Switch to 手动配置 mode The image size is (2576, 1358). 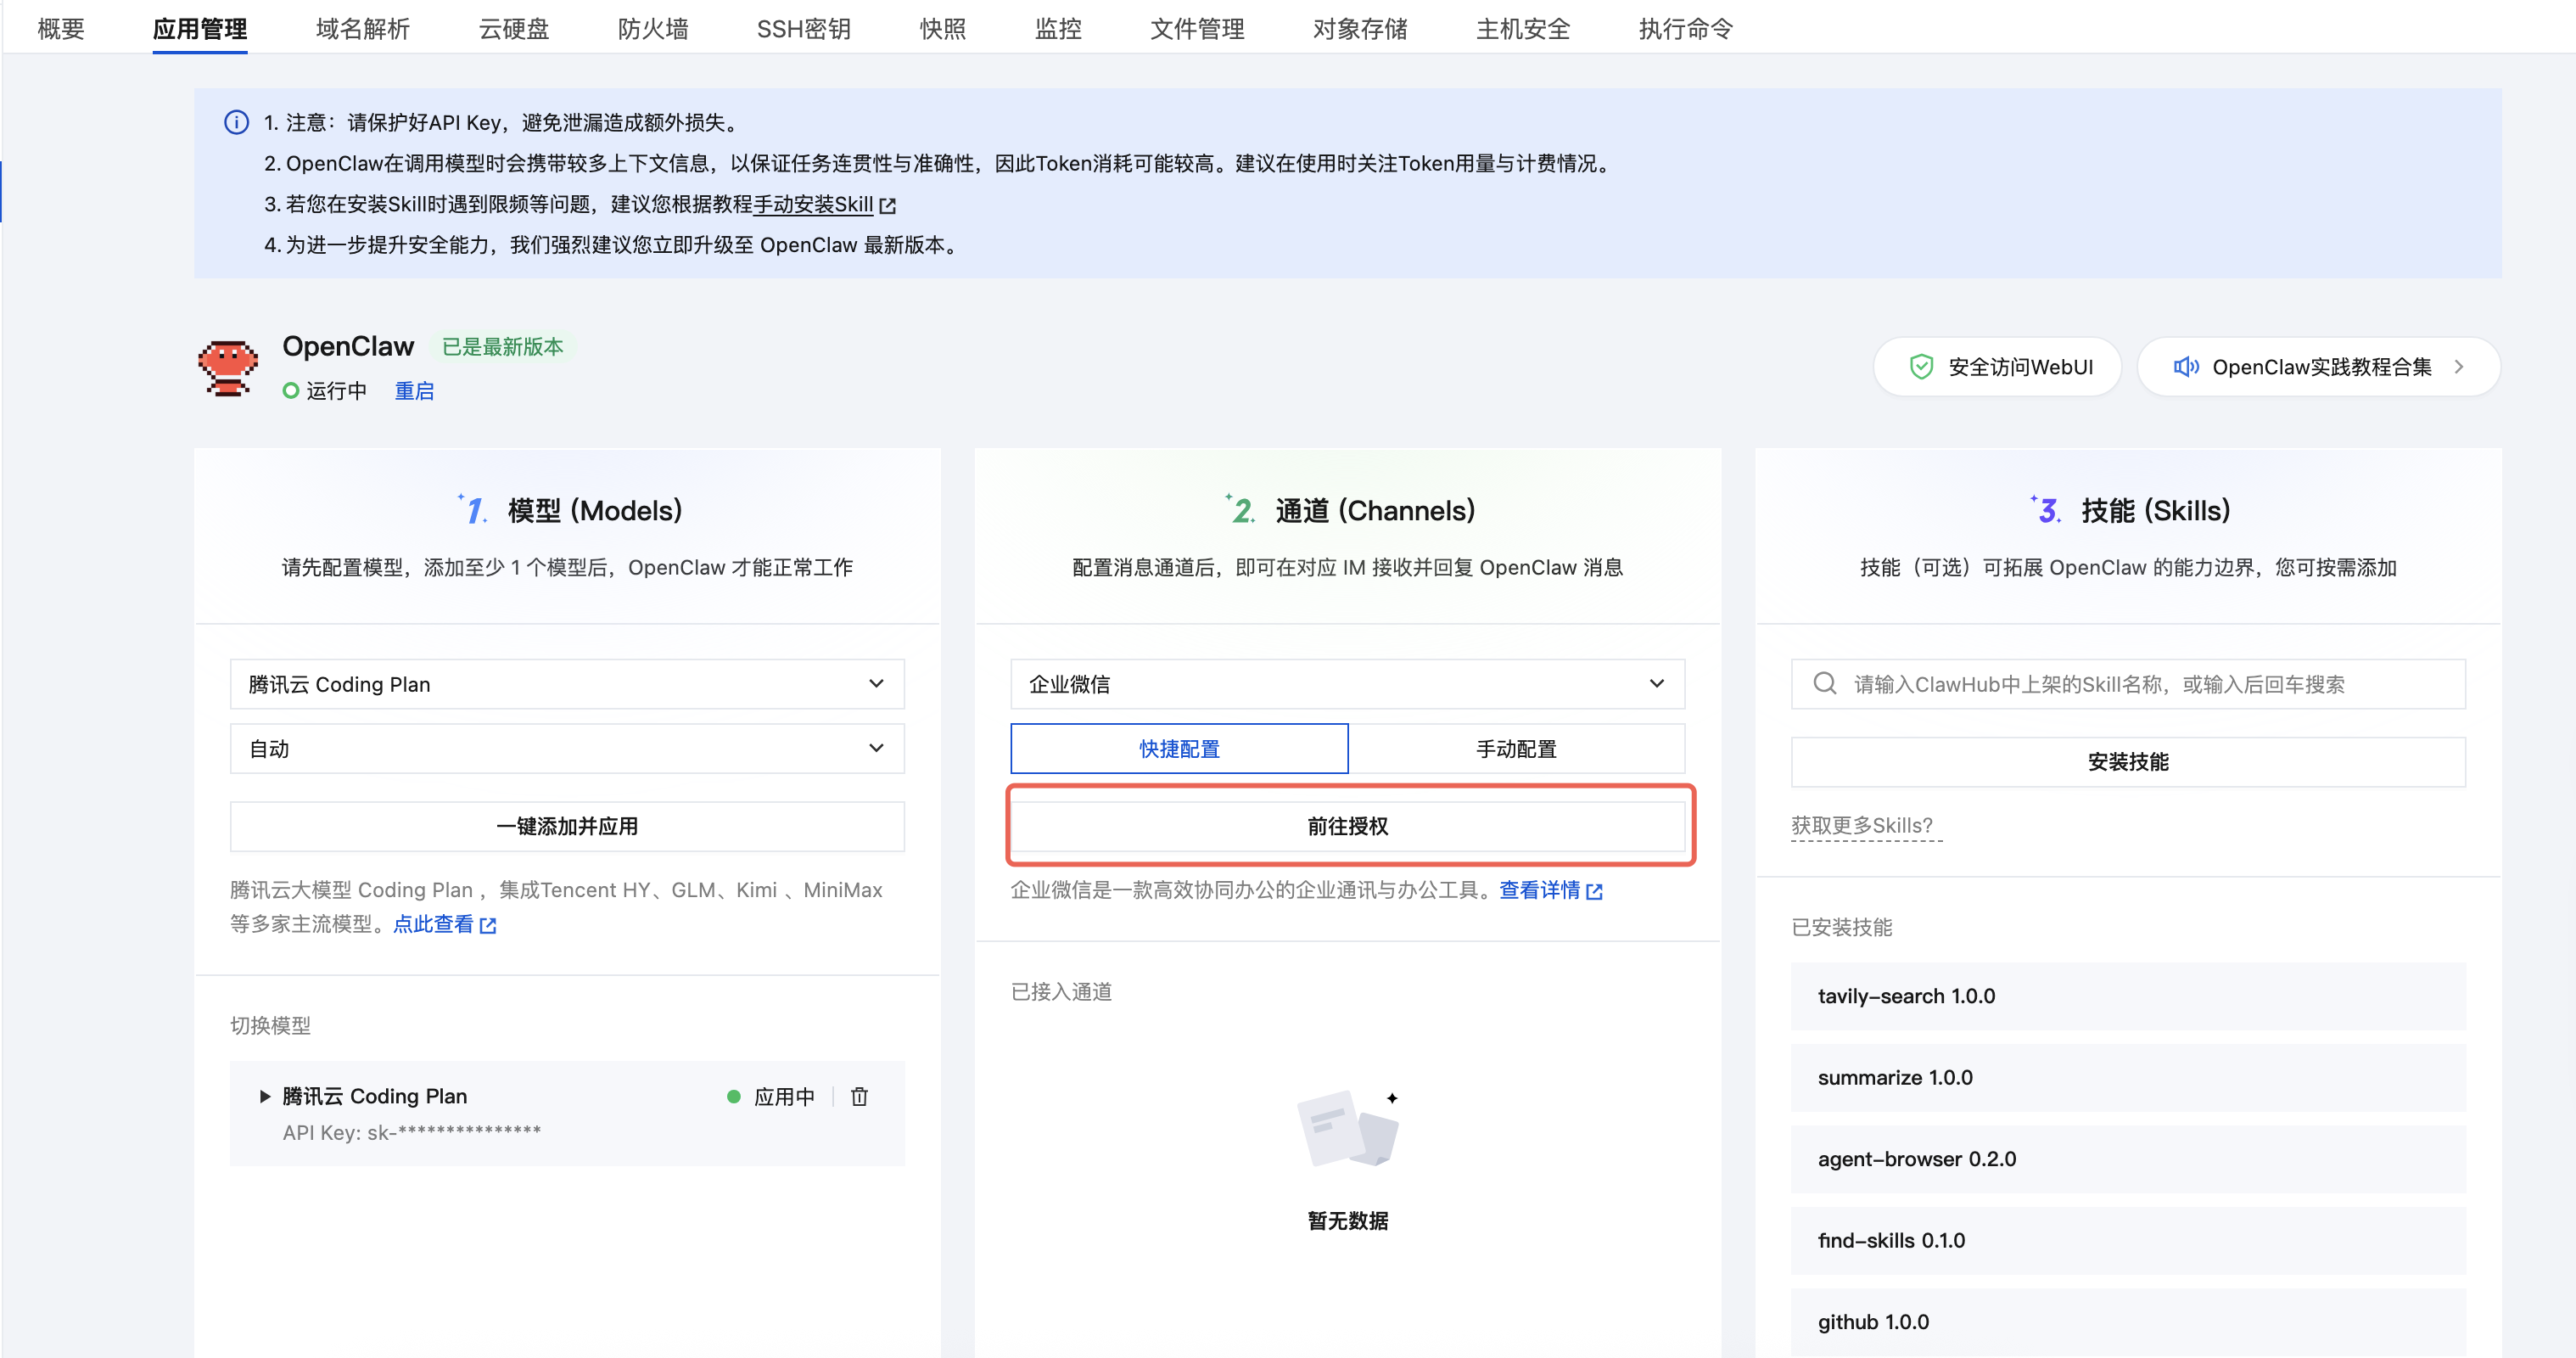[x=1516, y=748]
